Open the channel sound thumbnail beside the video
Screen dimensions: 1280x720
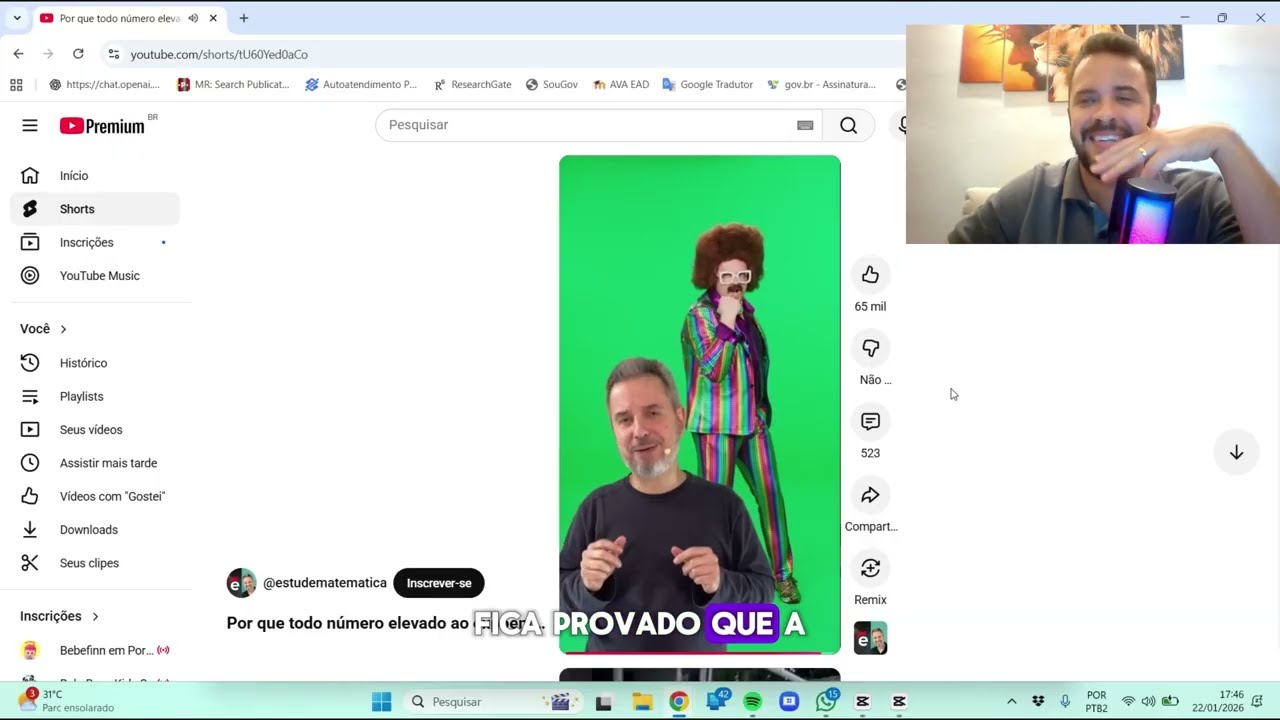[x=870, y=638]
